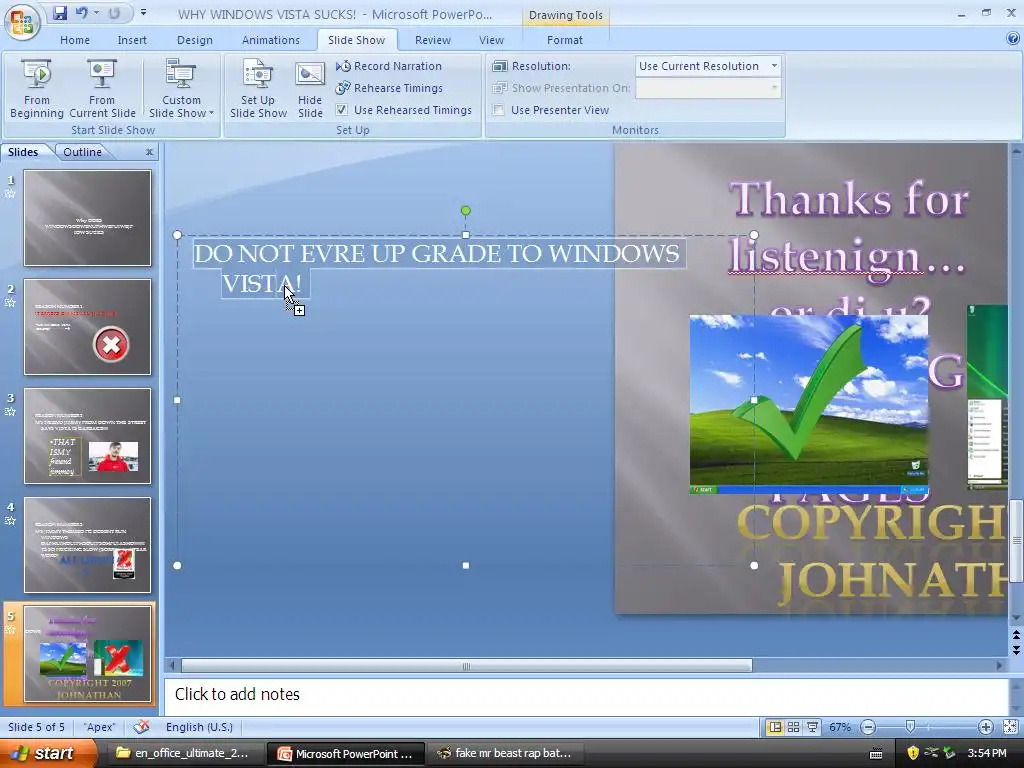Open the Review ribbon tab
The width and height of the screenshot is (1024, 768).
point(432,40)
